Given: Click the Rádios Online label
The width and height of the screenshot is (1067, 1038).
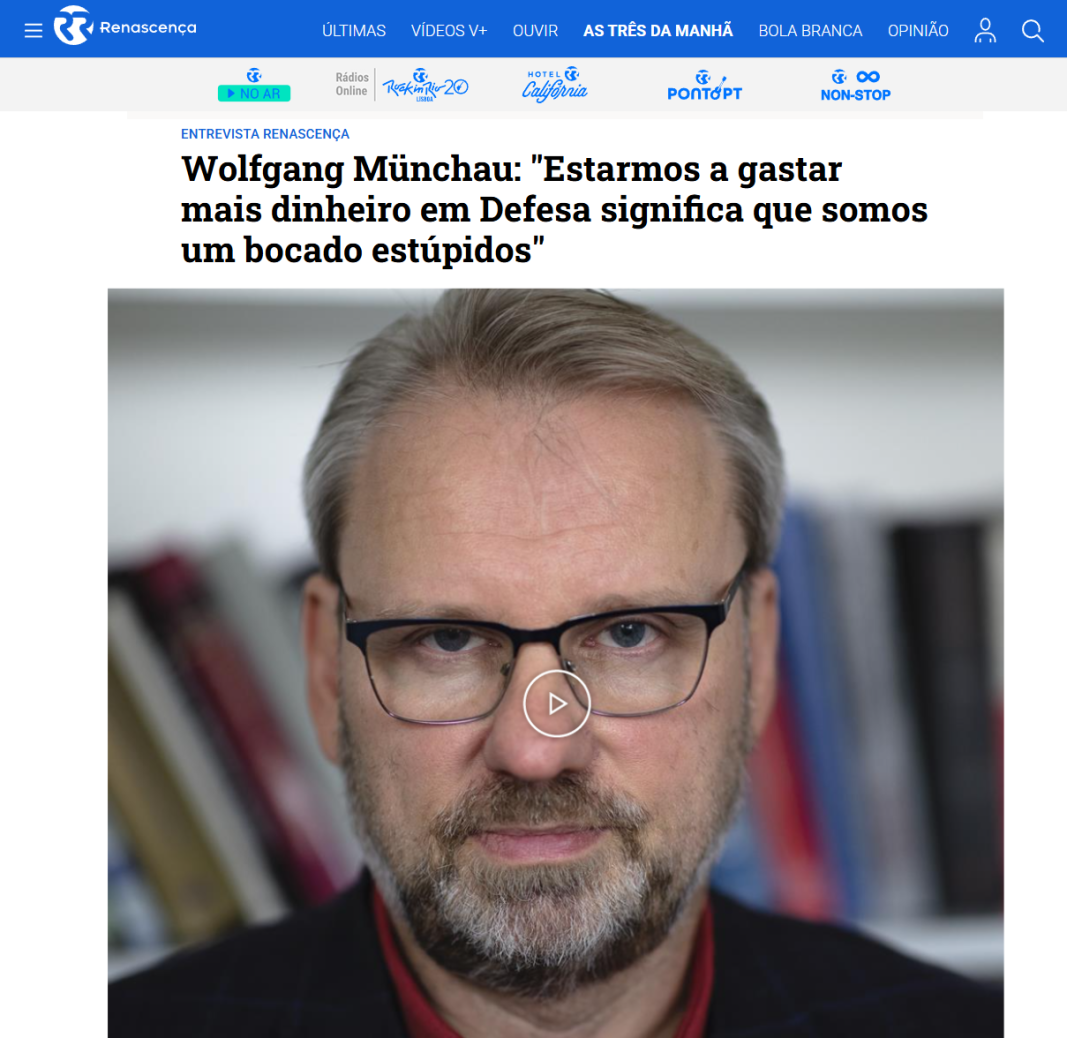Looking at the screenshot, I should tap(351, 84).
